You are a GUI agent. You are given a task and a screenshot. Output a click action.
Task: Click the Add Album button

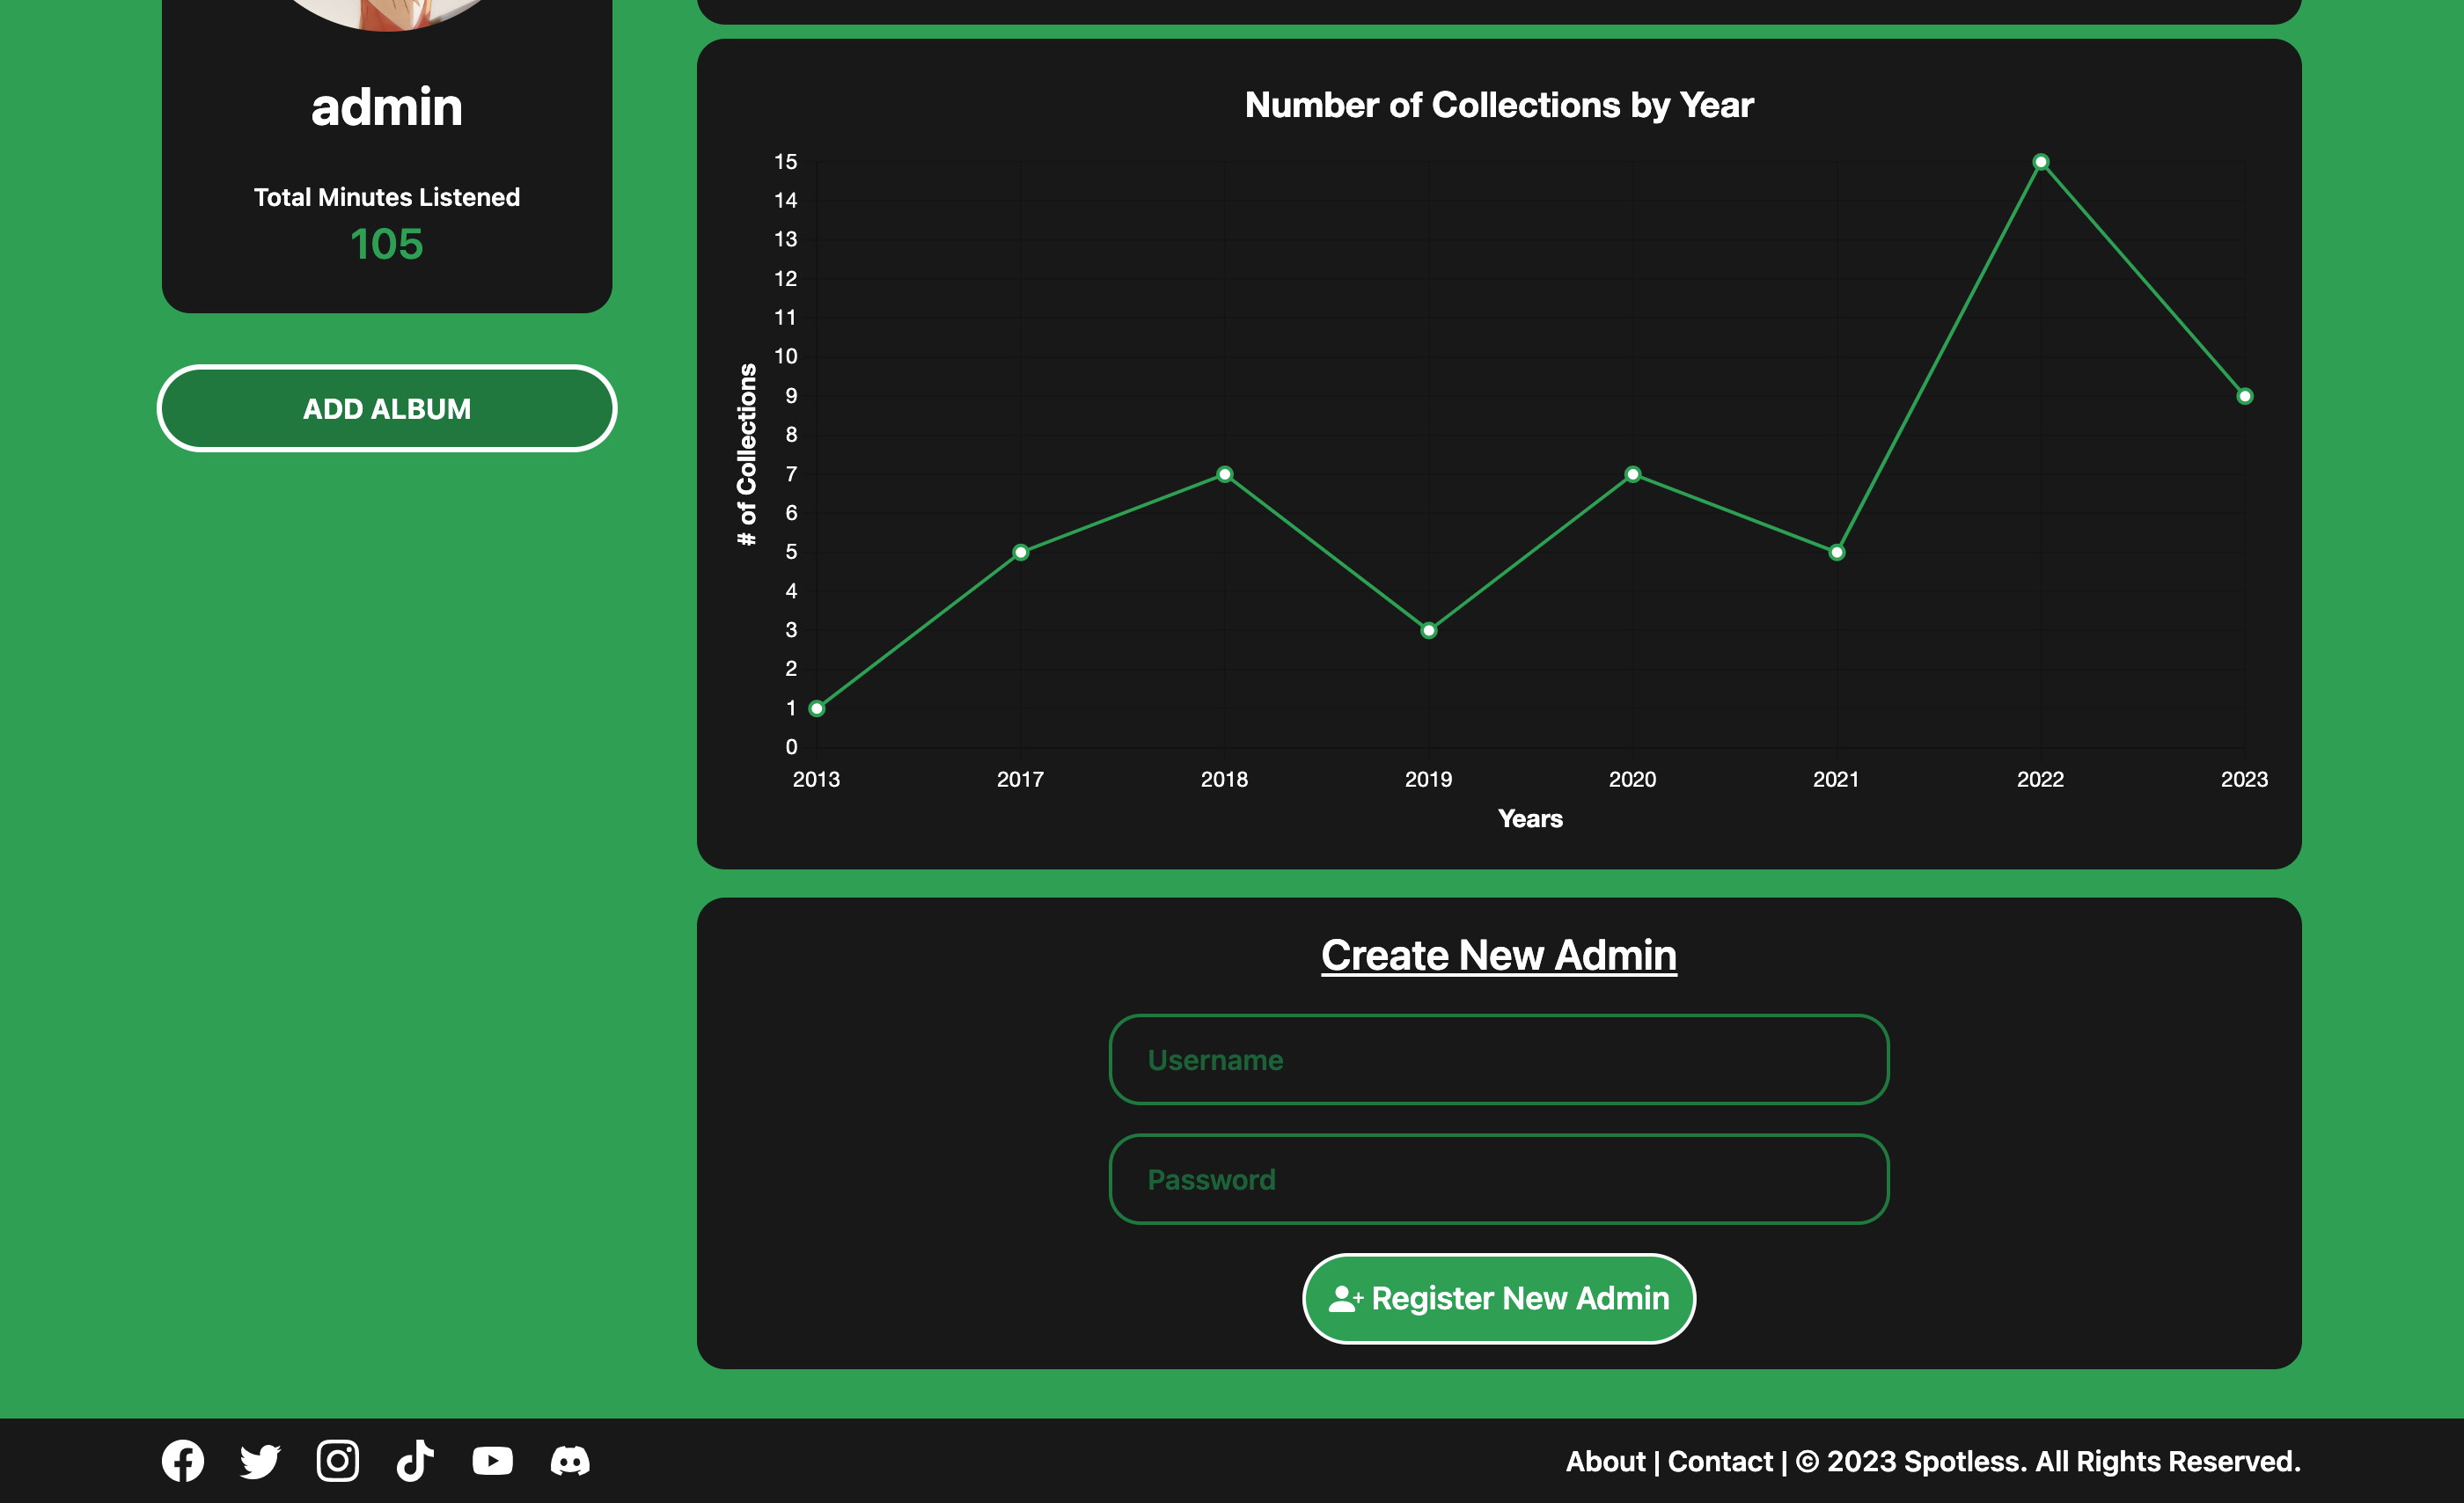[387, 408]
